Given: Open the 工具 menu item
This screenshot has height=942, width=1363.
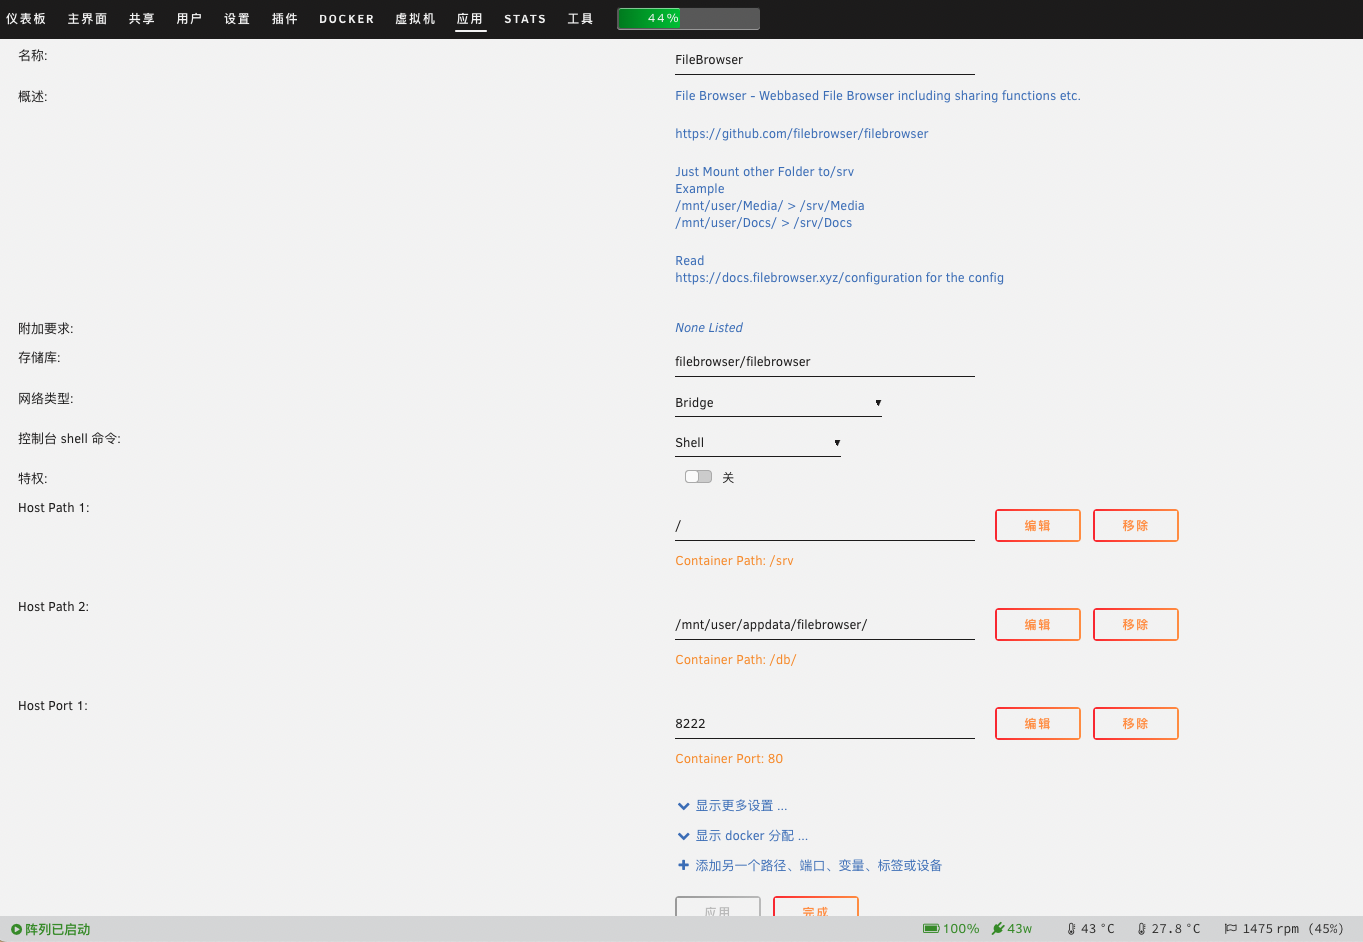Looking at the screenshot, I should click(580, 18).
